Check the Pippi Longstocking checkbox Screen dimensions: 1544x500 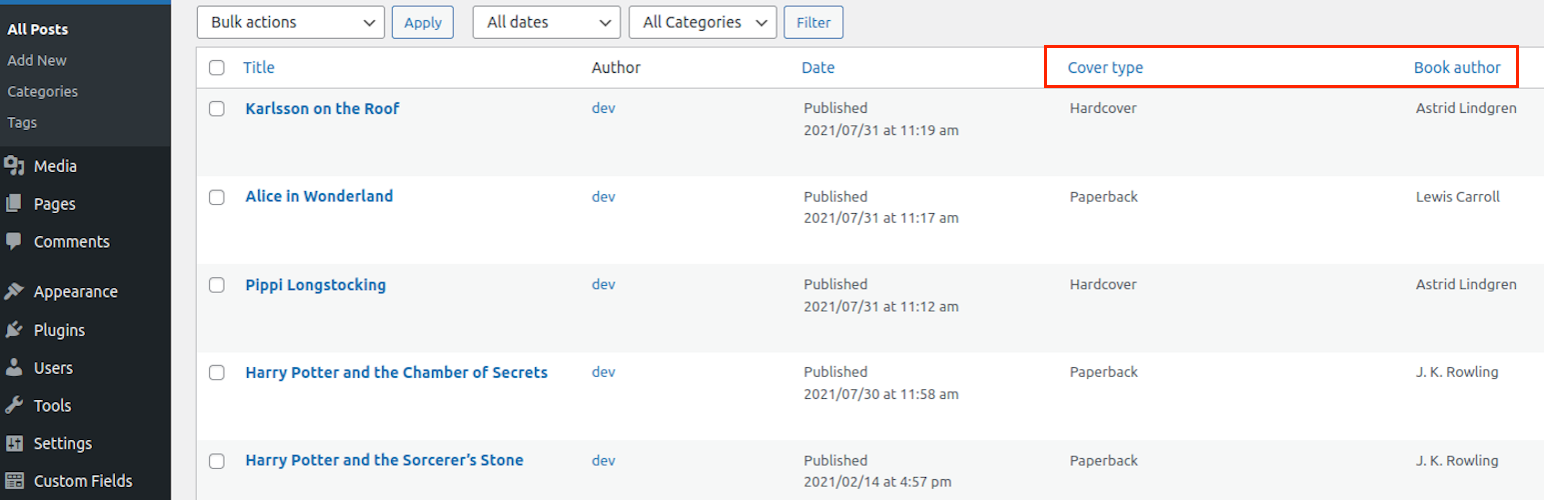(217, 285)
